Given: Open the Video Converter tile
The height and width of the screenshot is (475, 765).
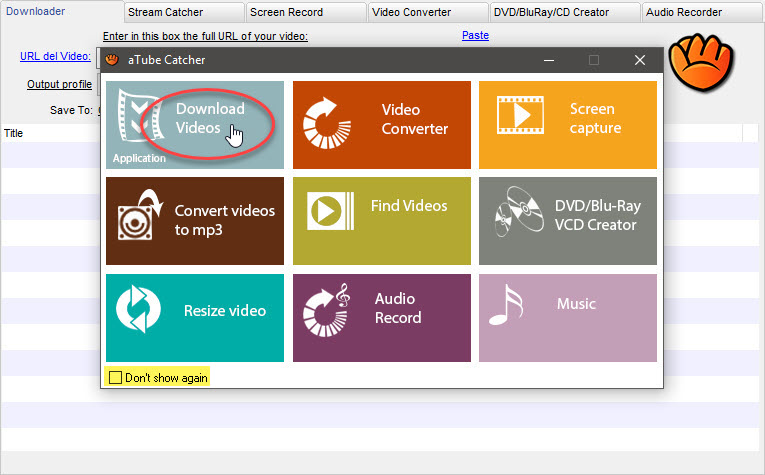Looking at the screenshot, I should click(x=382, y=125).
